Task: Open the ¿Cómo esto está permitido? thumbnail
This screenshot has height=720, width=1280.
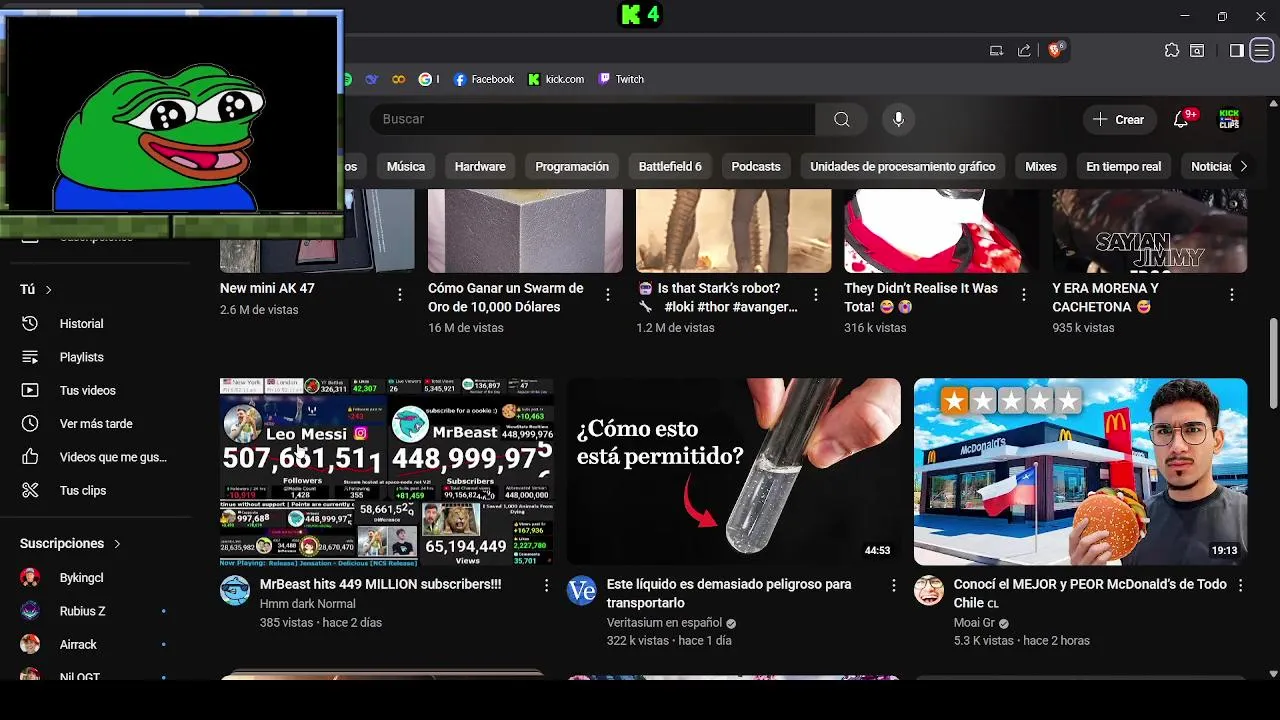Action: 734,472
